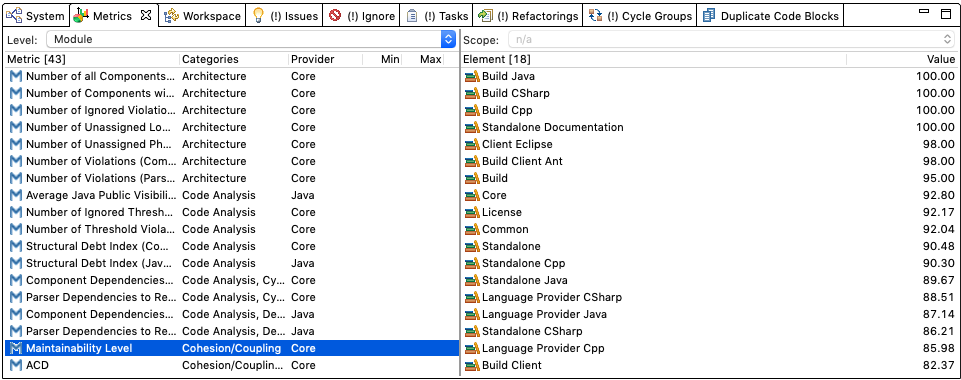961x380 pixels.
Task: Click the Client Eclipse module icon
Action: [471, 144]
